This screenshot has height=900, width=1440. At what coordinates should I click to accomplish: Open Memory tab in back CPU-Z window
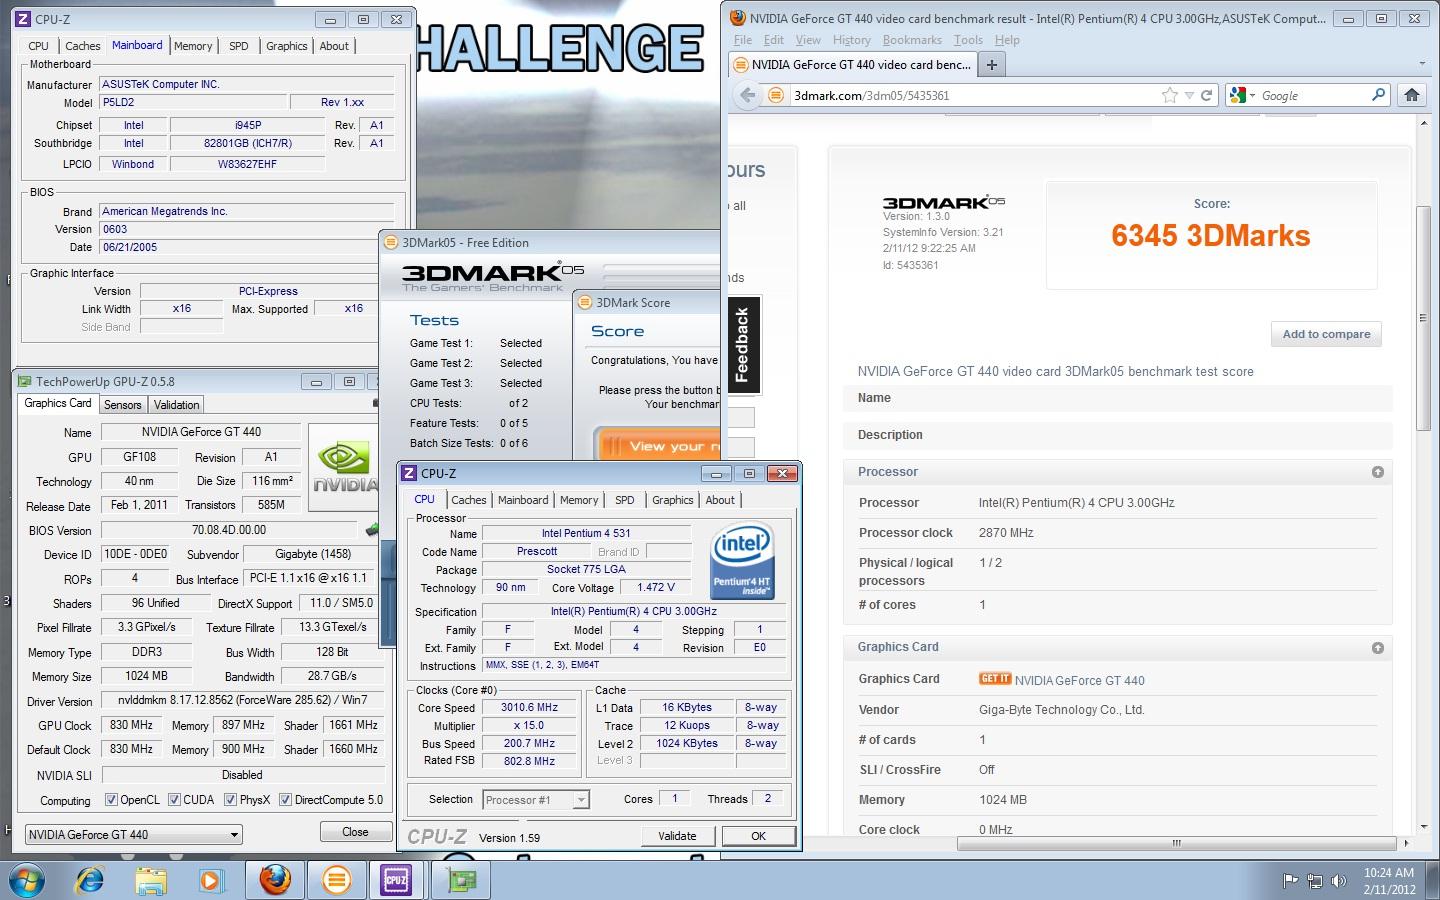pyautogui.click(x=192, y=46)
